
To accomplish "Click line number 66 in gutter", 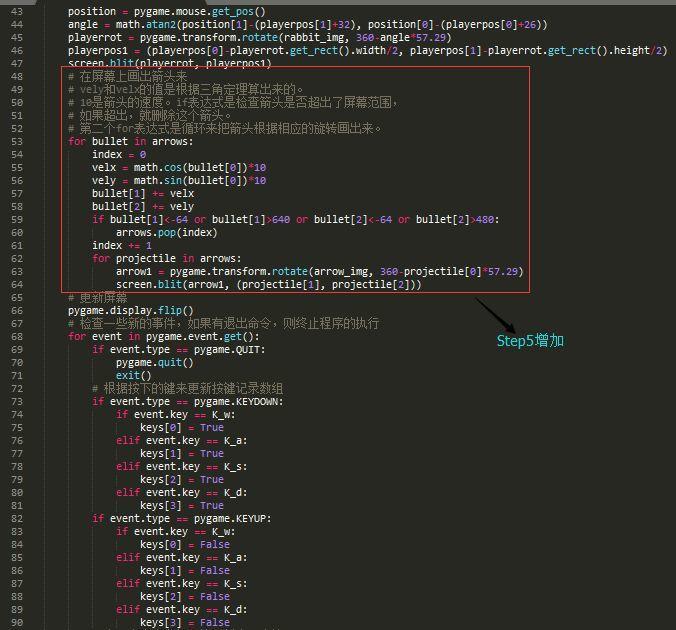I will [x=16, y=311].
